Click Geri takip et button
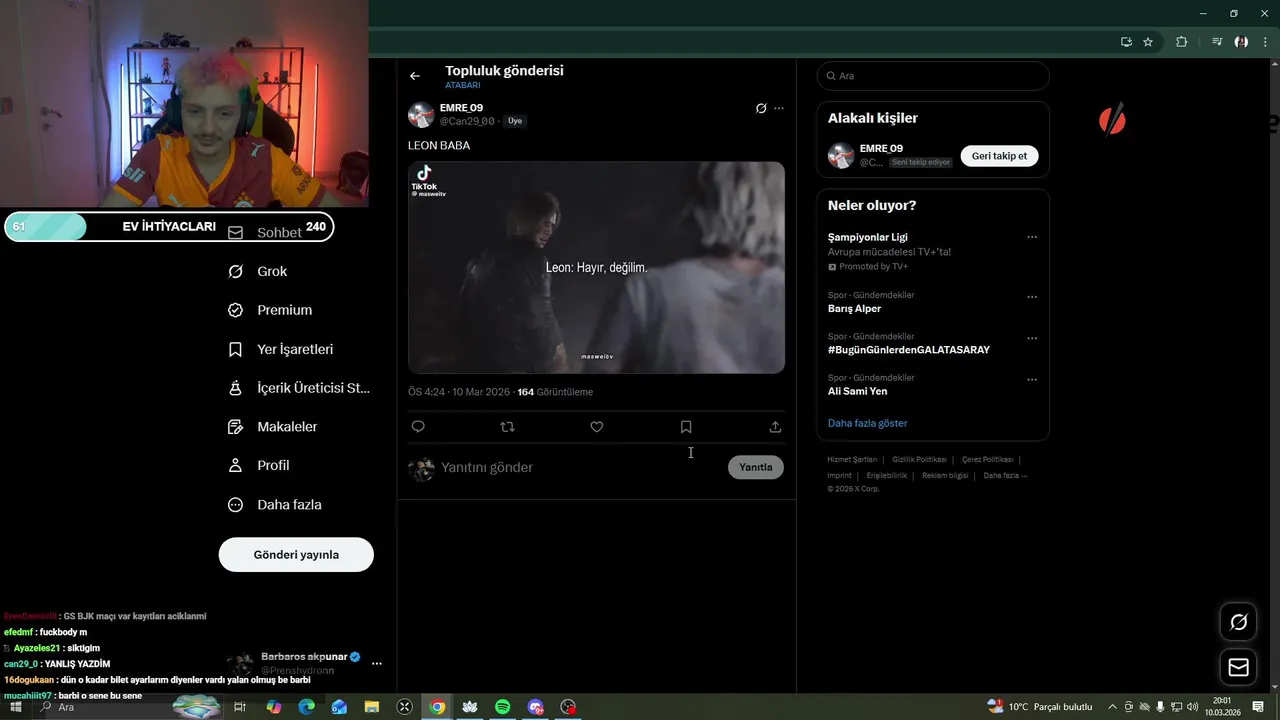This screenshot has width=1280, height=720. [x=1000, y=156]
